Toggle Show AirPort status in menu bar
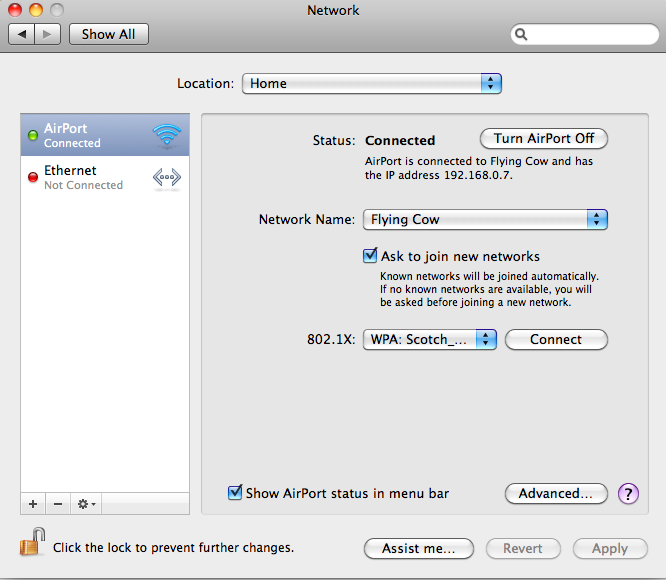 pyautogui.click(x=235, y=493)
